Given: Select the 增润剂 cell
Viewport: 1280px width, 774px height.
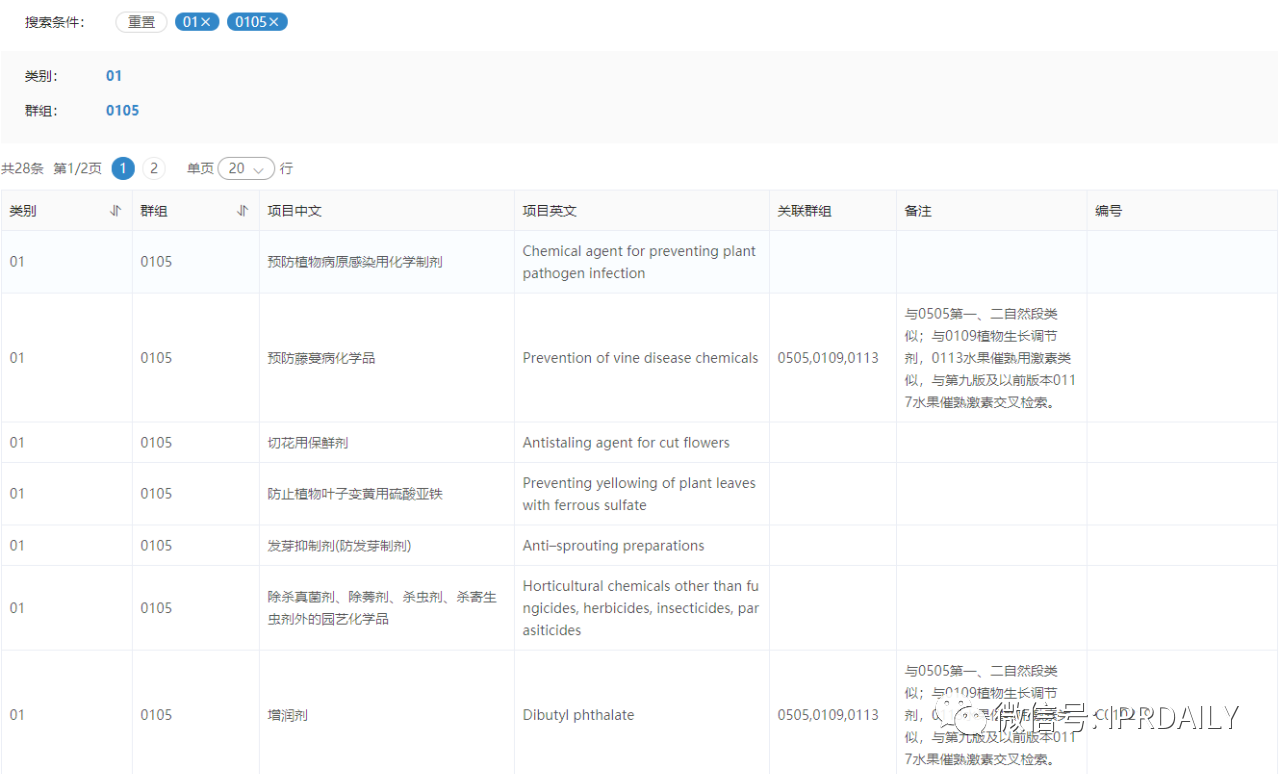Looking at the screenshot, I should (386, 715).
